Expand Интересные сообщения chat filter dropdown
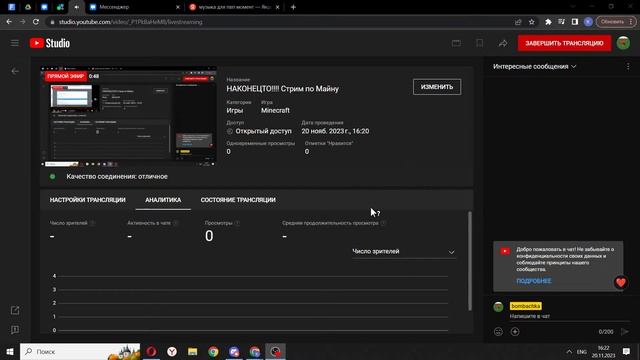This screenshot has height=360, width=640. (x=534, y=67)
